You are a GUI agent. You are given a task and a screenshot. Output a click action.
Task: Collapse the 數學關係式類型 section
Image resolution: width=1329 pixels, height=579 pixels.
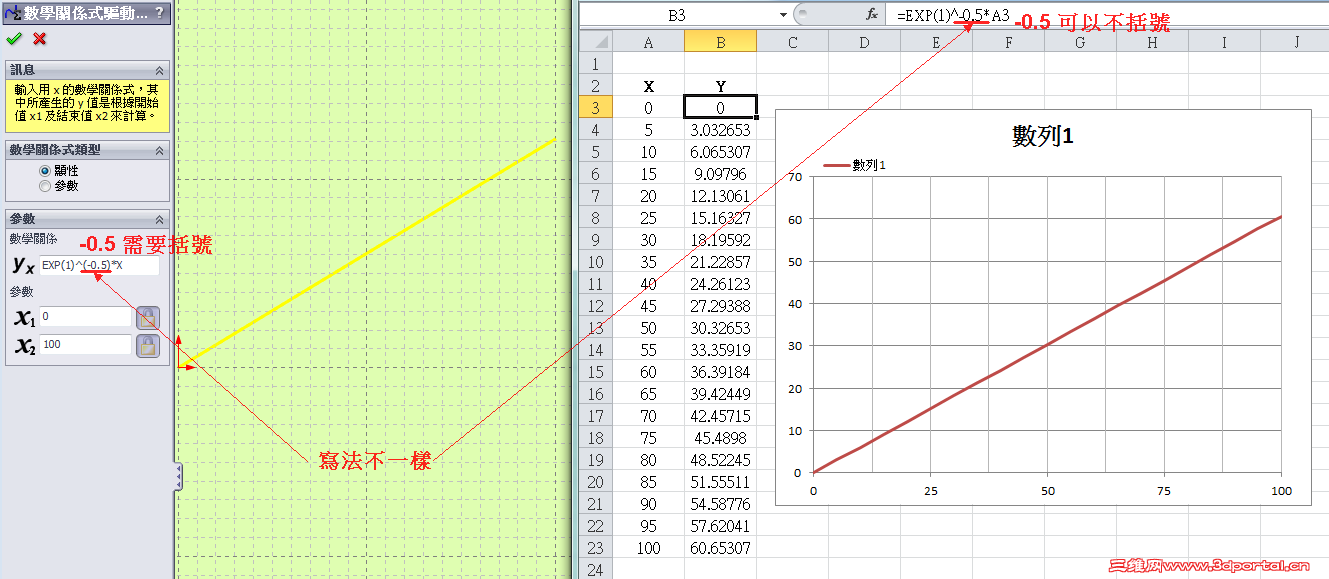pyautogui.click(x=159, y=150)
